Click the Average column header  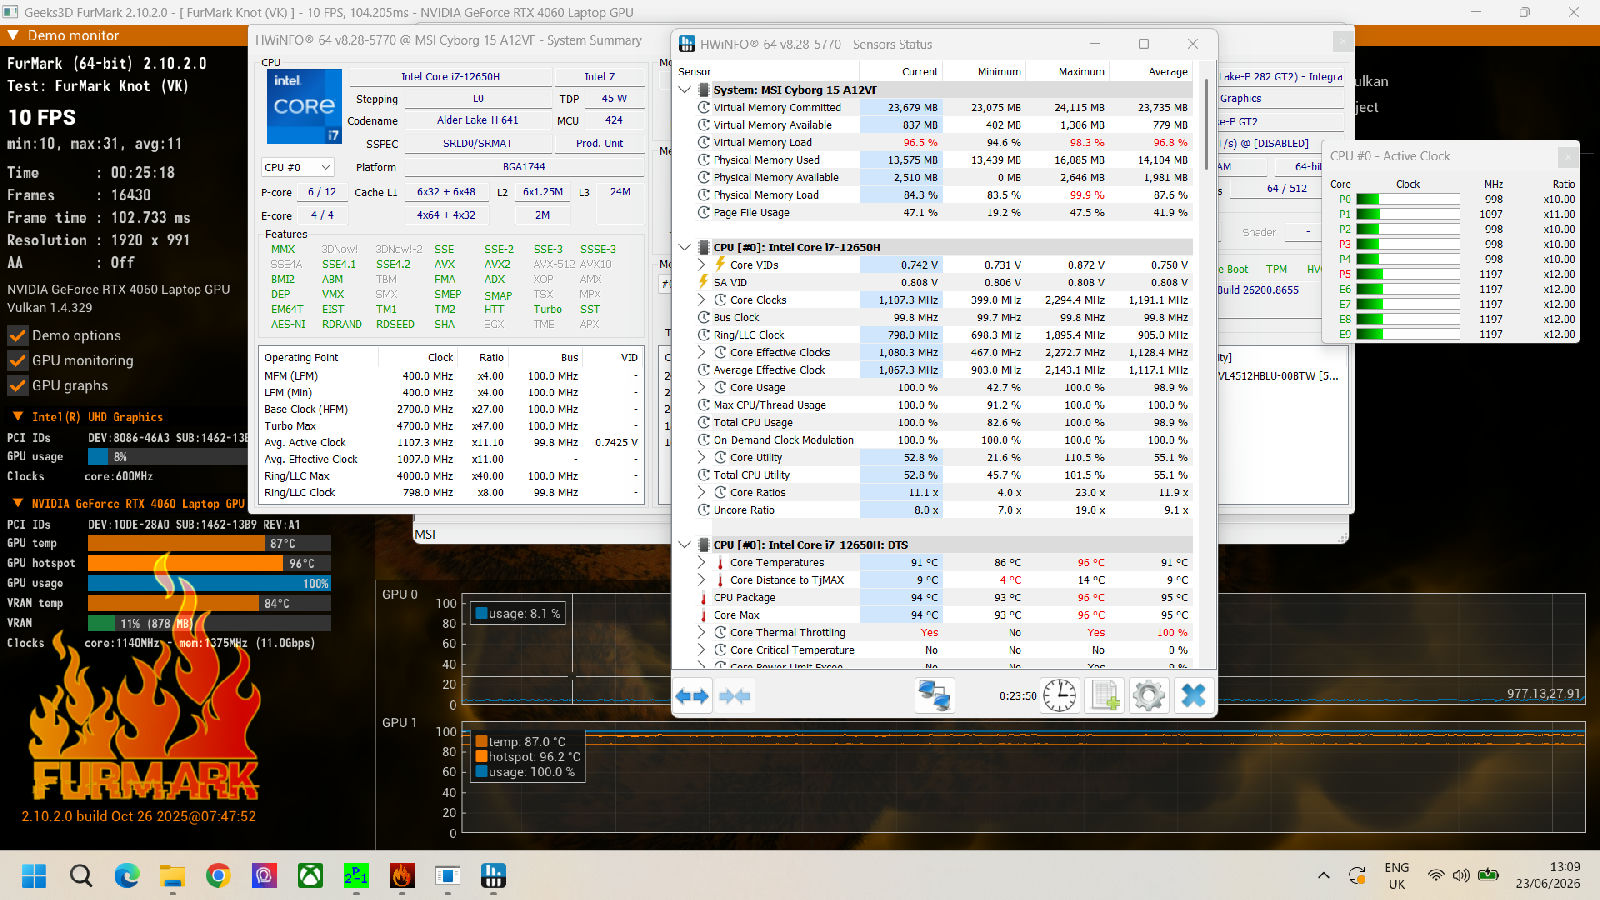tap(1167, 72)
